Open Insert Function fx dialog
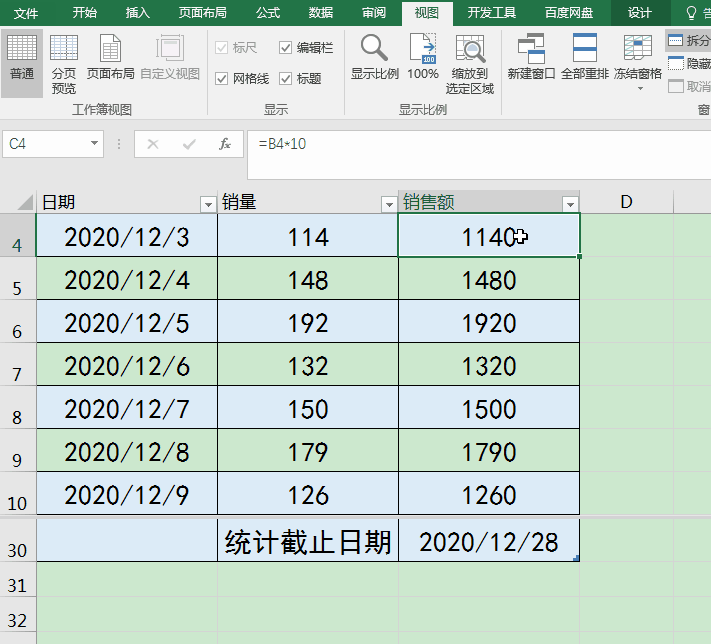The image size is (711, 644). pos(224,144)
